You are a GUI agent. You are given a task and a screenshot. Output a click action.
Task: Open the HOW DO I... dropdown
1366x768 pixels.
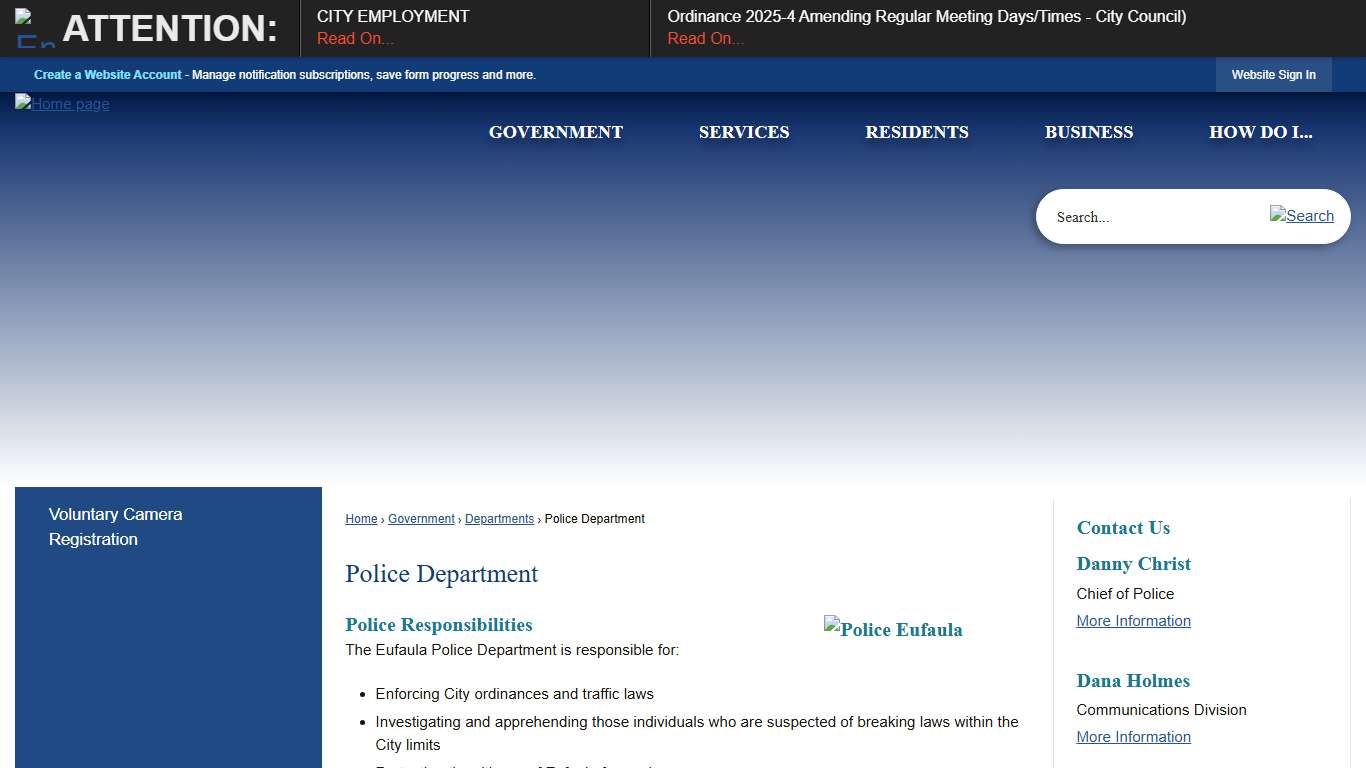pyautogui.click(x=1261, y=132)
